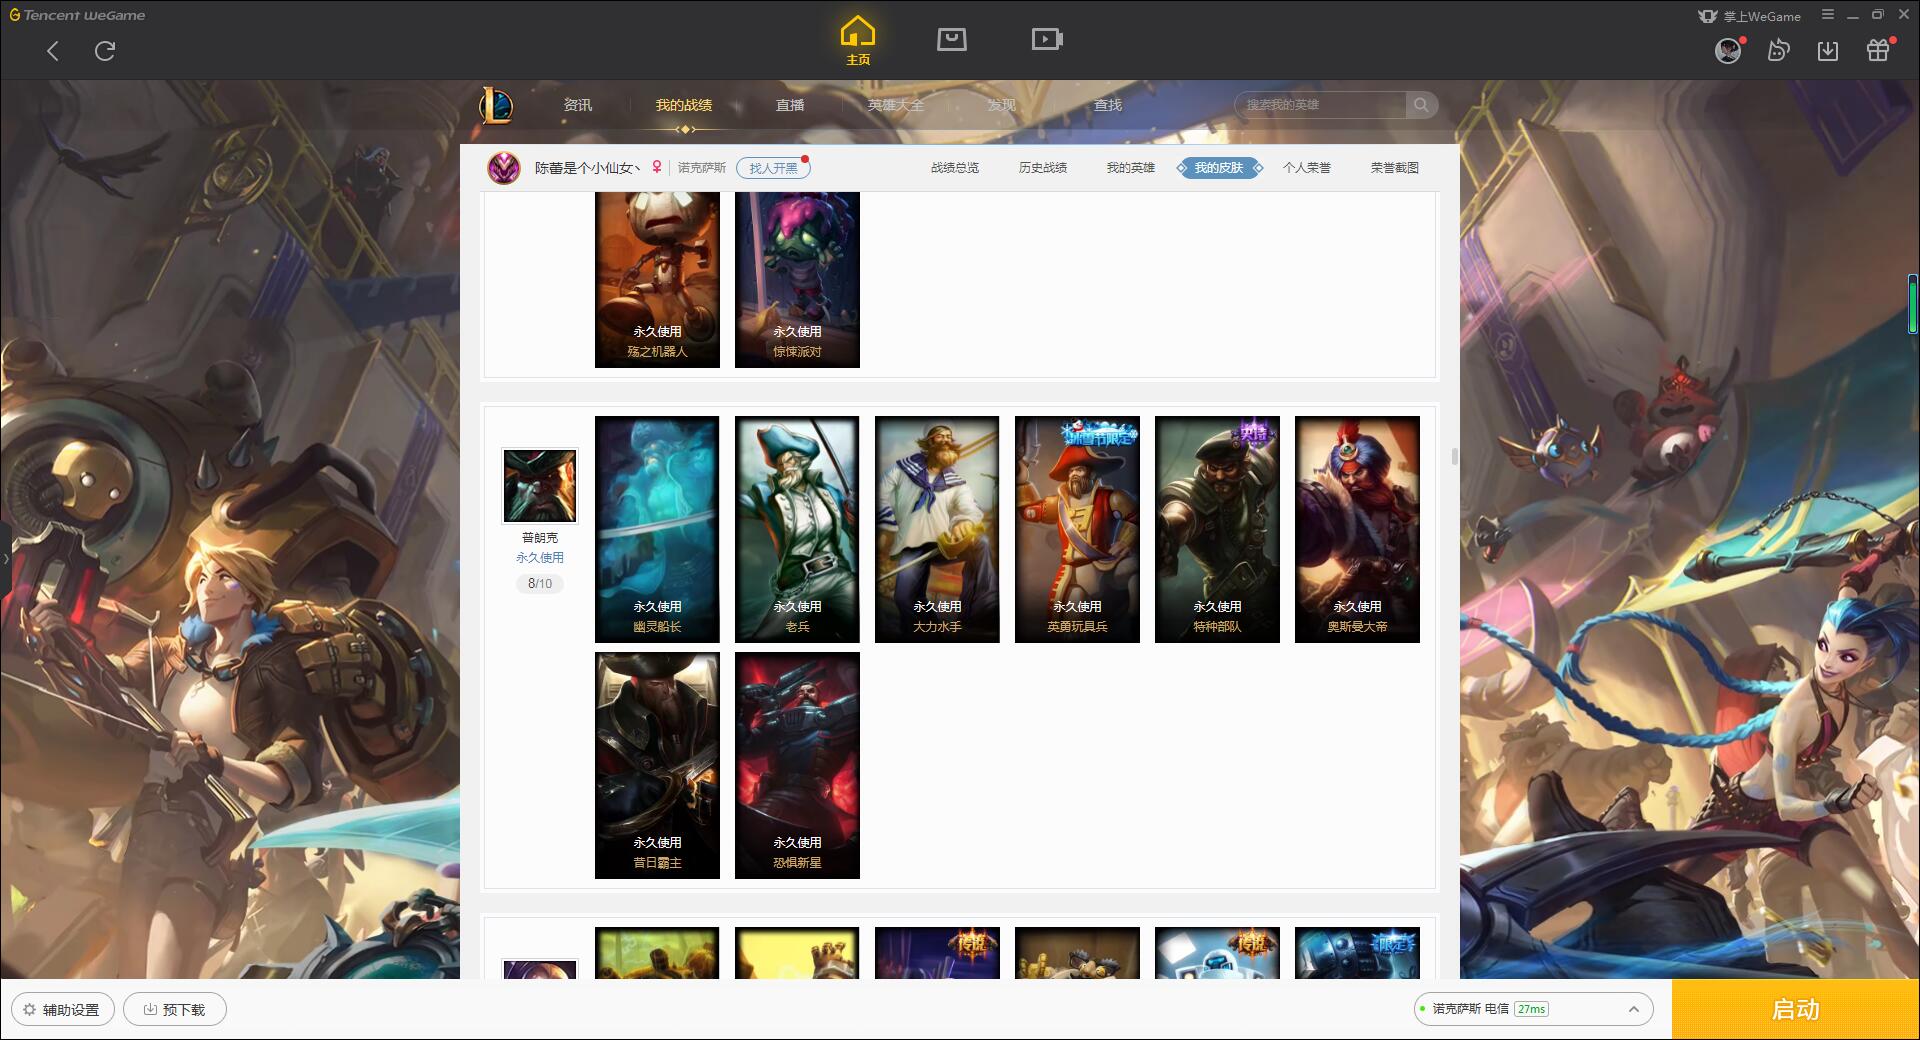Click the 掌上WeGame icon
The width and height of the screenshot is (1920, 1040).
click(x=1709, y=16)
